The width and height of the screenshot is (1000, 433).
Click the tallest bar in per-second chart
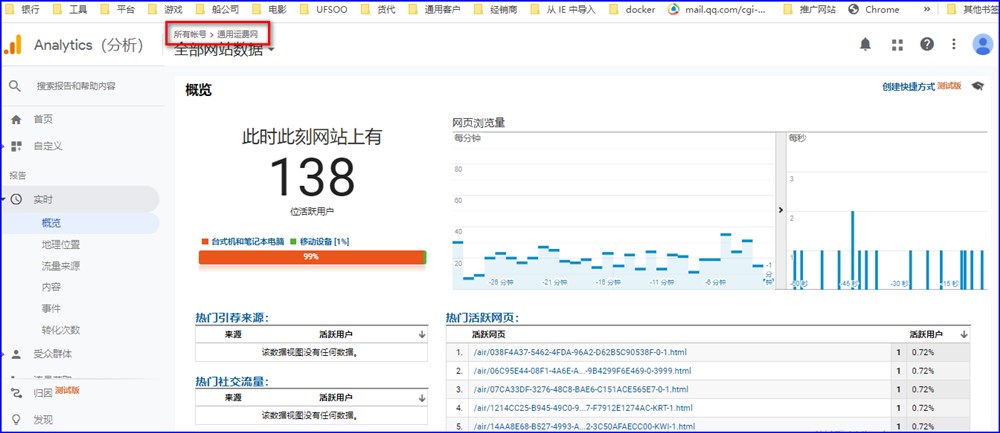click(852, 250)
